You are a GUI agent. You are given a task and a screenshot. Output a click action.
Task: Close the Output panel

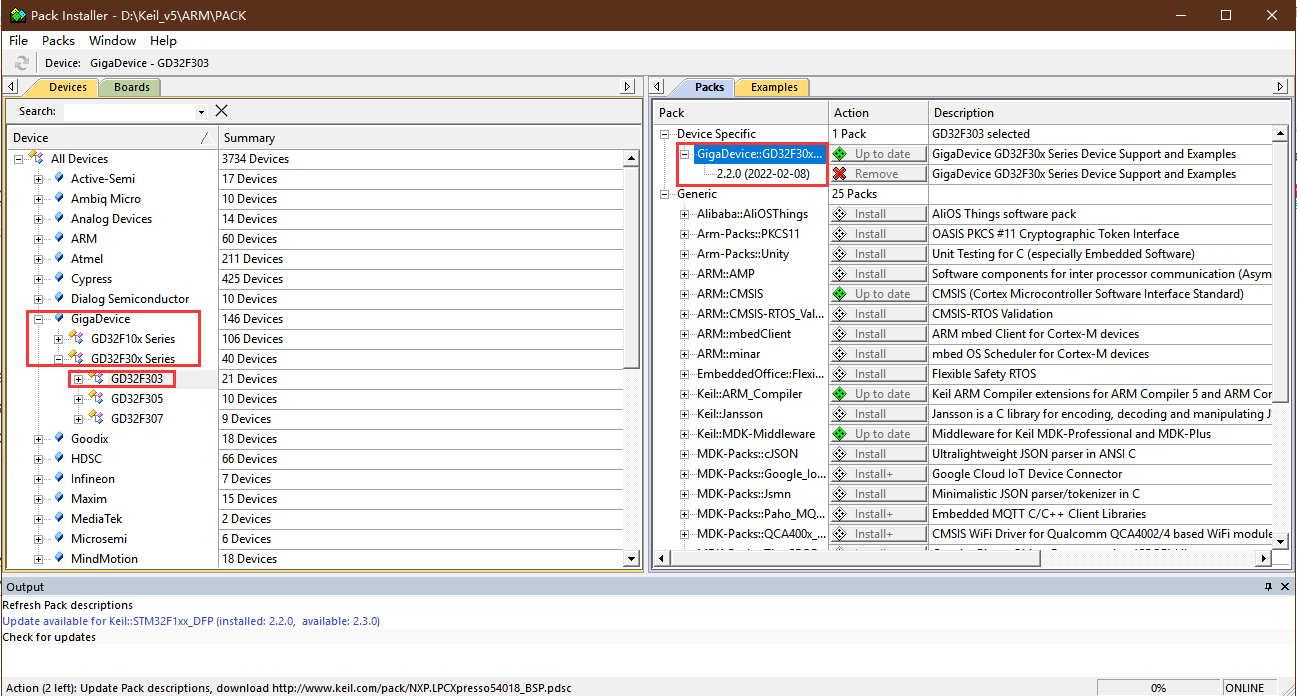tap(1284, 587)
